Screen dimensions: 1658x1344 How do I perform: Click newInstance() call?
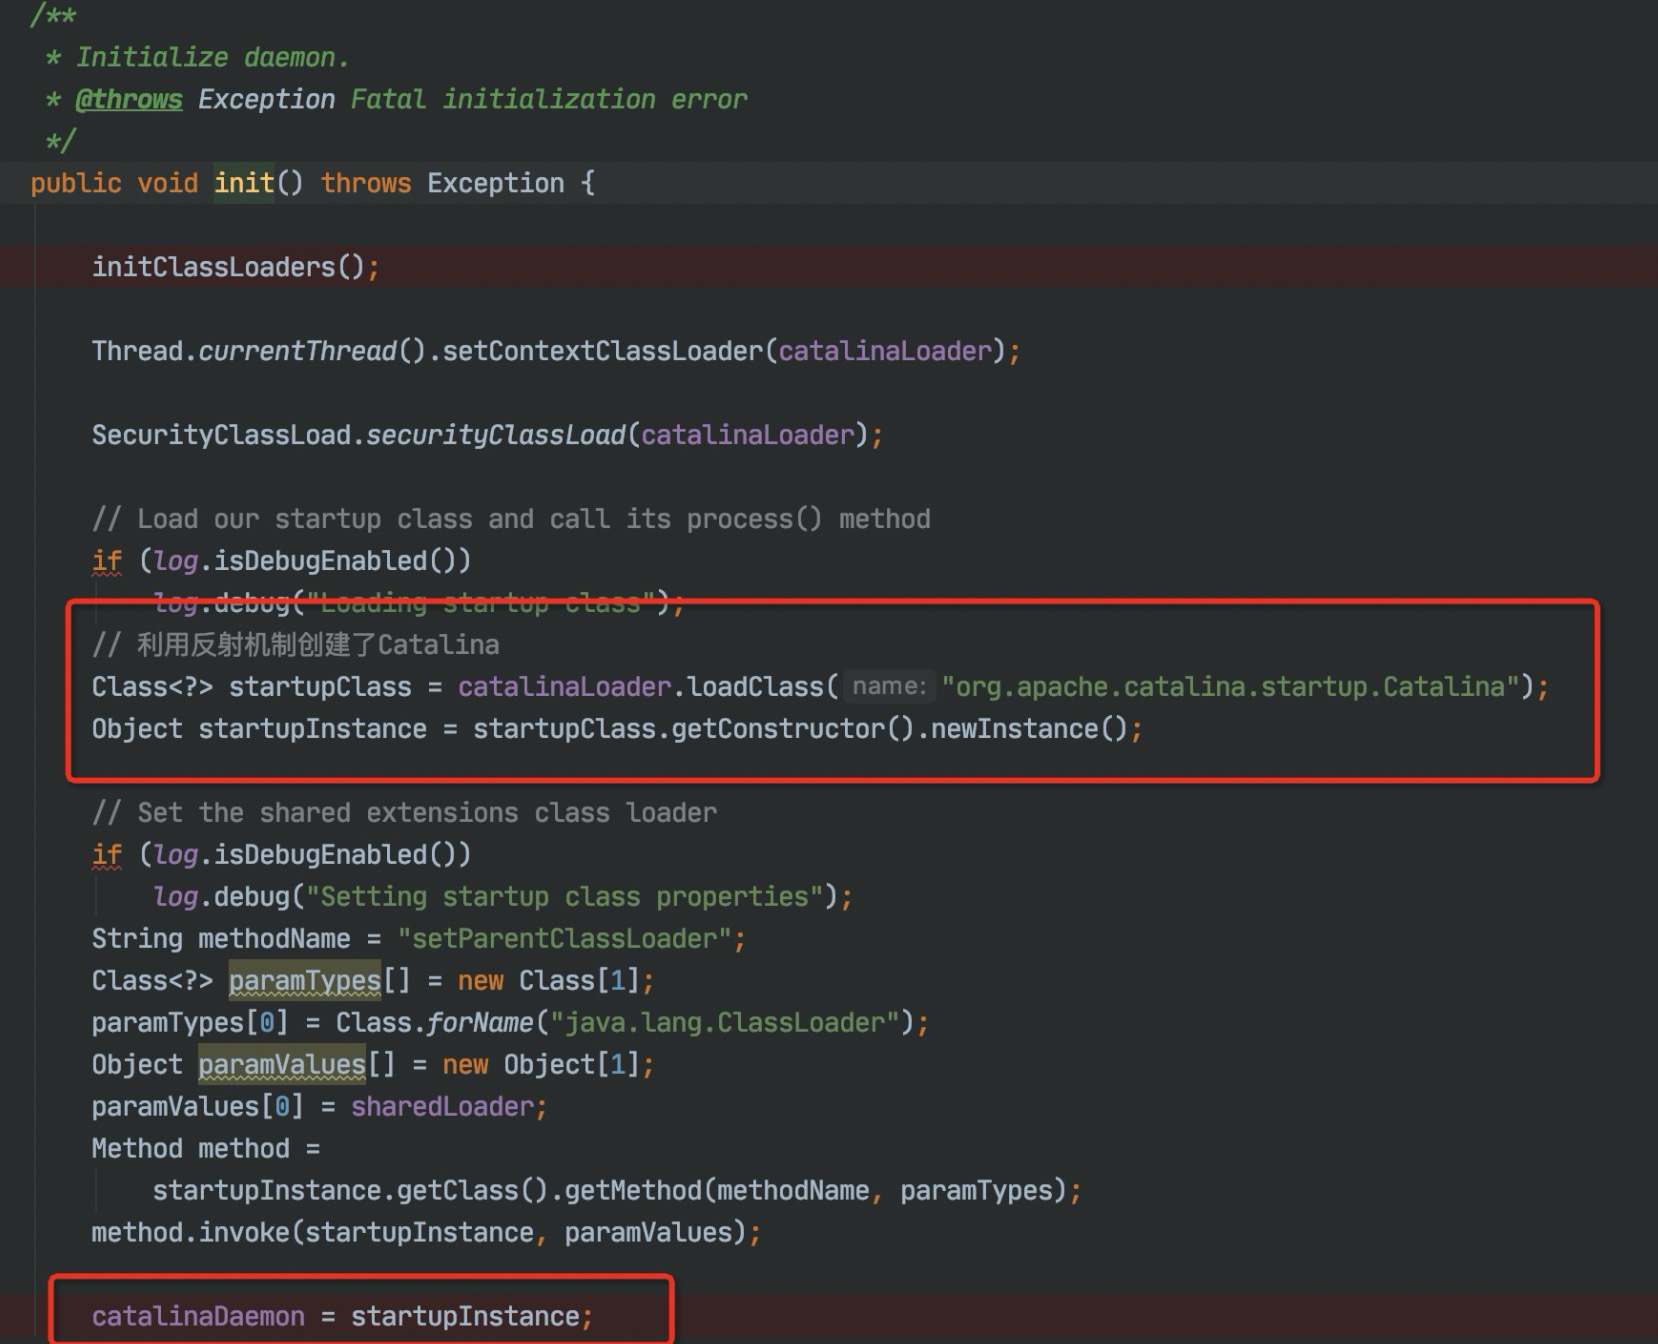click(1028, 729)
